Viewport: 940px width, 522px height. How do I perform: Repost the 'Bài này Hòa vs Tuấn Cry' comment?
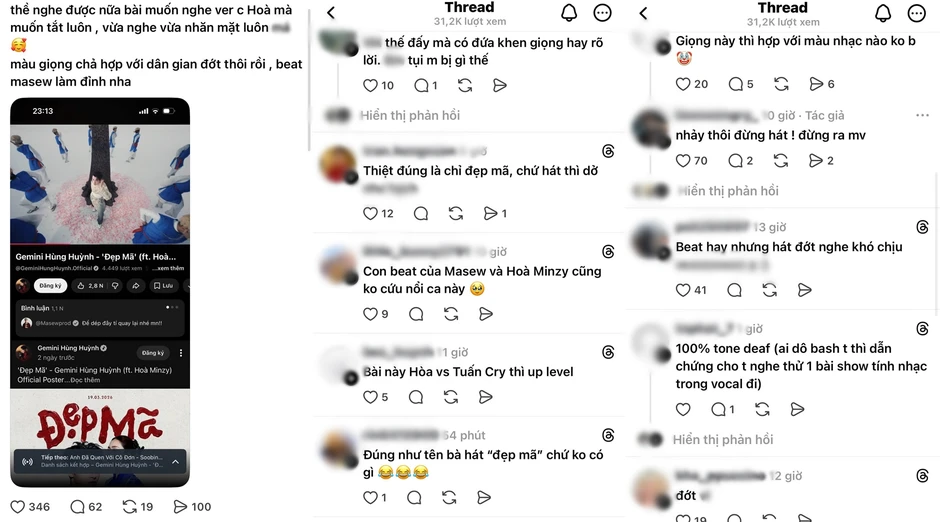pos(451,397)
